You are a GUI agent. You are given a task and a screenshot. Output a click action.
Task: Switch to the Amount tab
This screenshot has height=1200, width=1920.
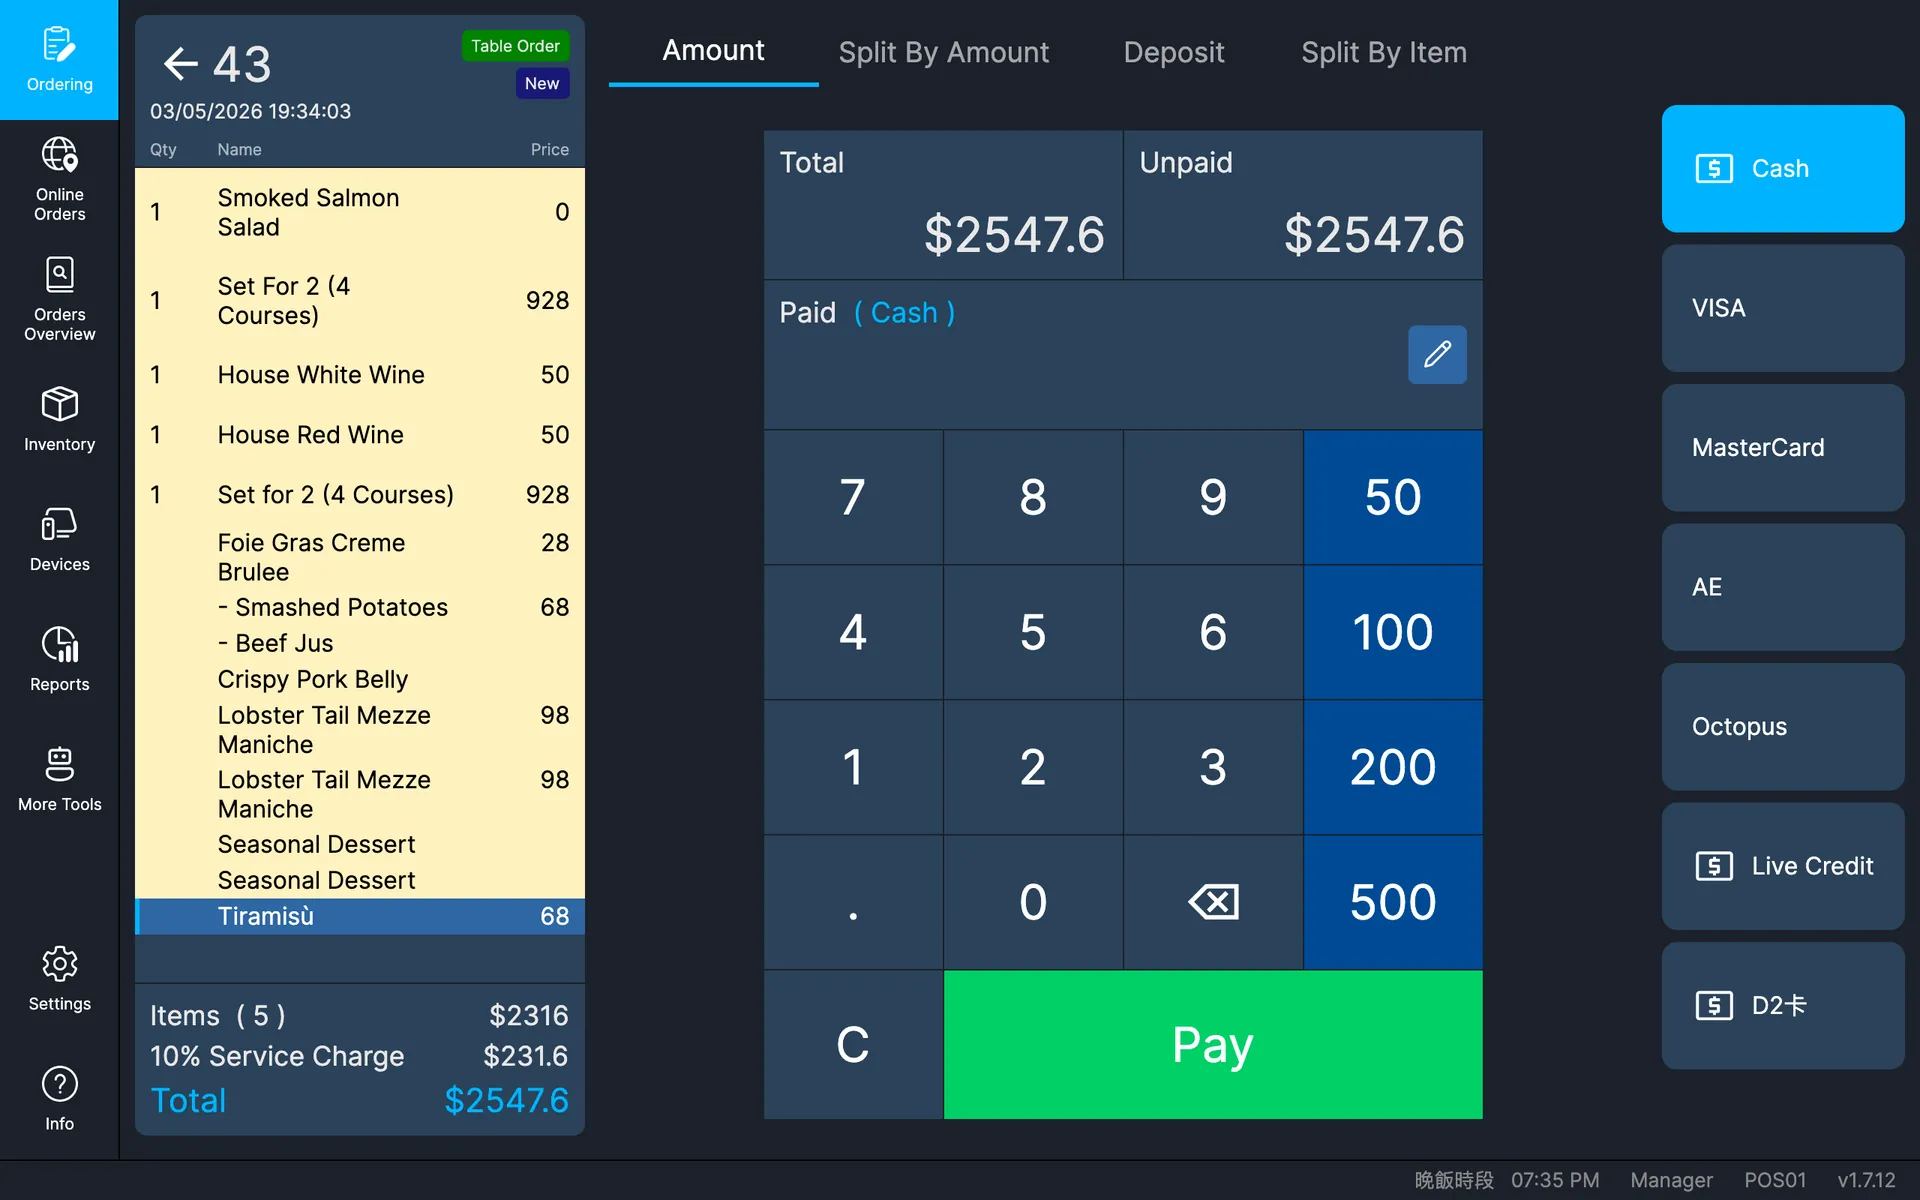pyautogui.click(x=713, y=51)
